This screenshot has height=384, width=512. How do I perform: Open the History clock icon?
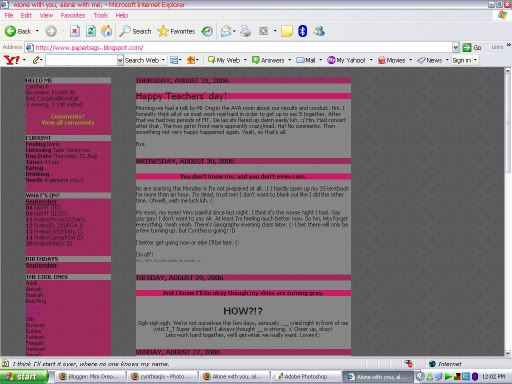(x=207, y=31)
